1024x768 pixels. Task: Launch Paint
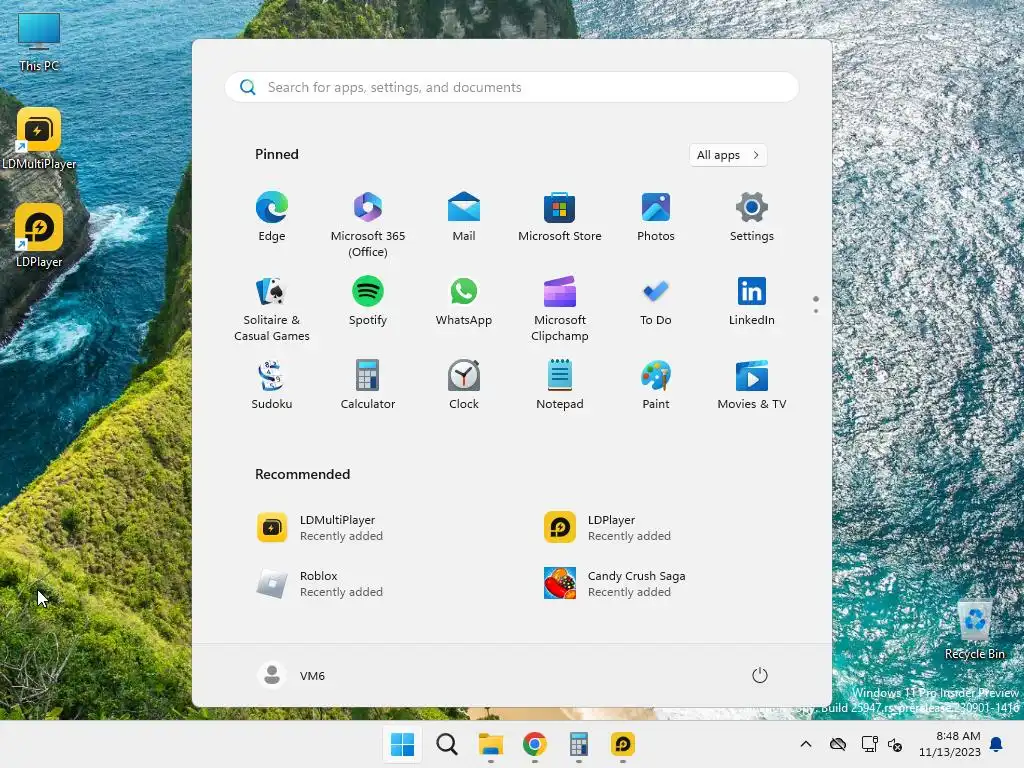click(x=656, y=385)
